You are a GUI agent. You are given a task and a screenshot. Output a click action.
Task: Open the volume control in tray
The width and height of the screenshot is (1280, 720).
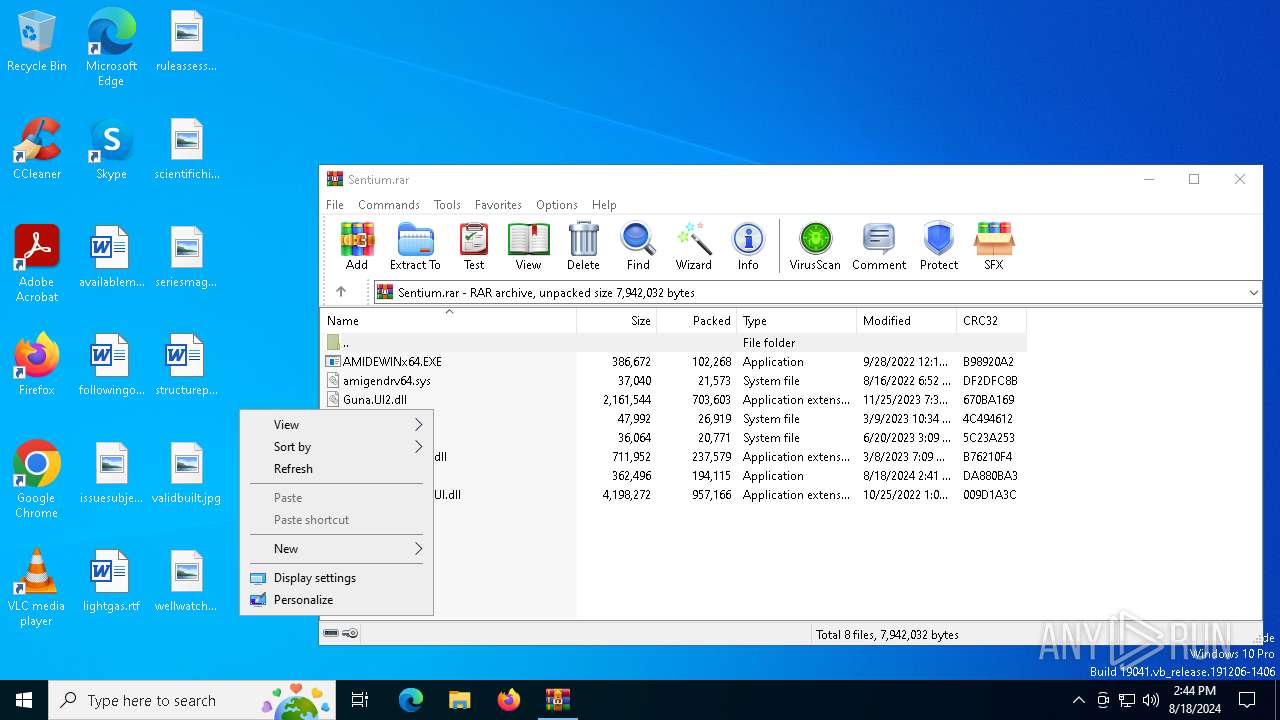(x=1151, y=700)
